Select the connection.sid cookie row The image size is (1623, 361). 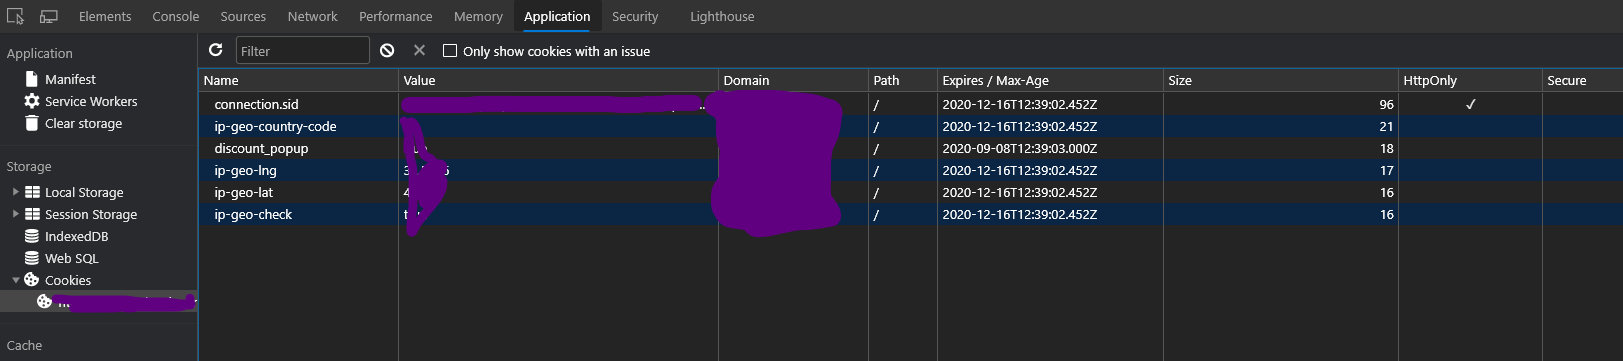(911, 104)
